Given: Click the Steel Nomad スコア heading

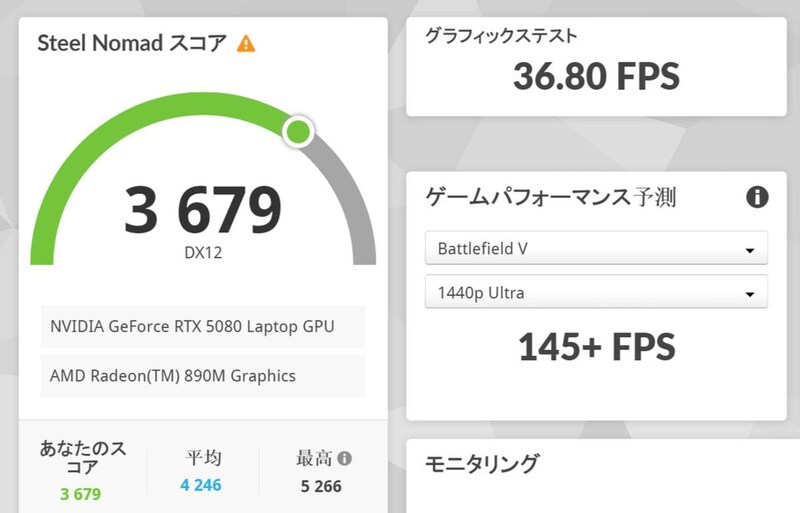Looking at the screenshot, I should [x=132, y=43].
